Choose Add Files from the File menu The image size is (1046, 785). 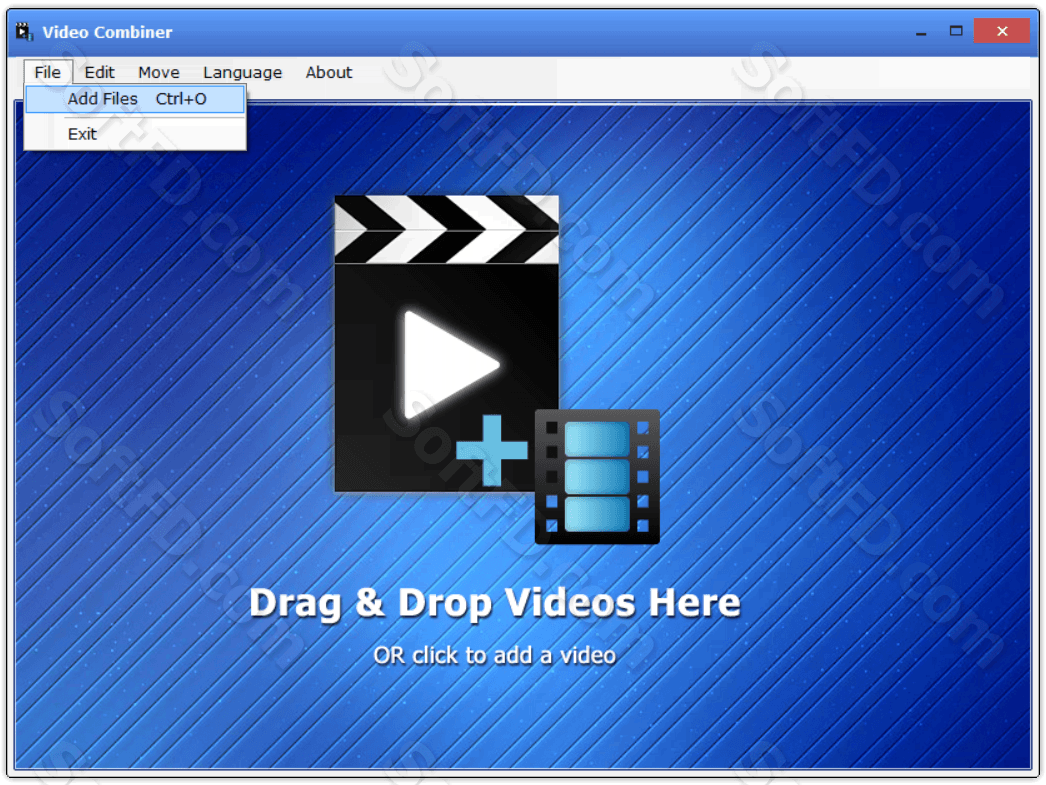pos(135,99)
